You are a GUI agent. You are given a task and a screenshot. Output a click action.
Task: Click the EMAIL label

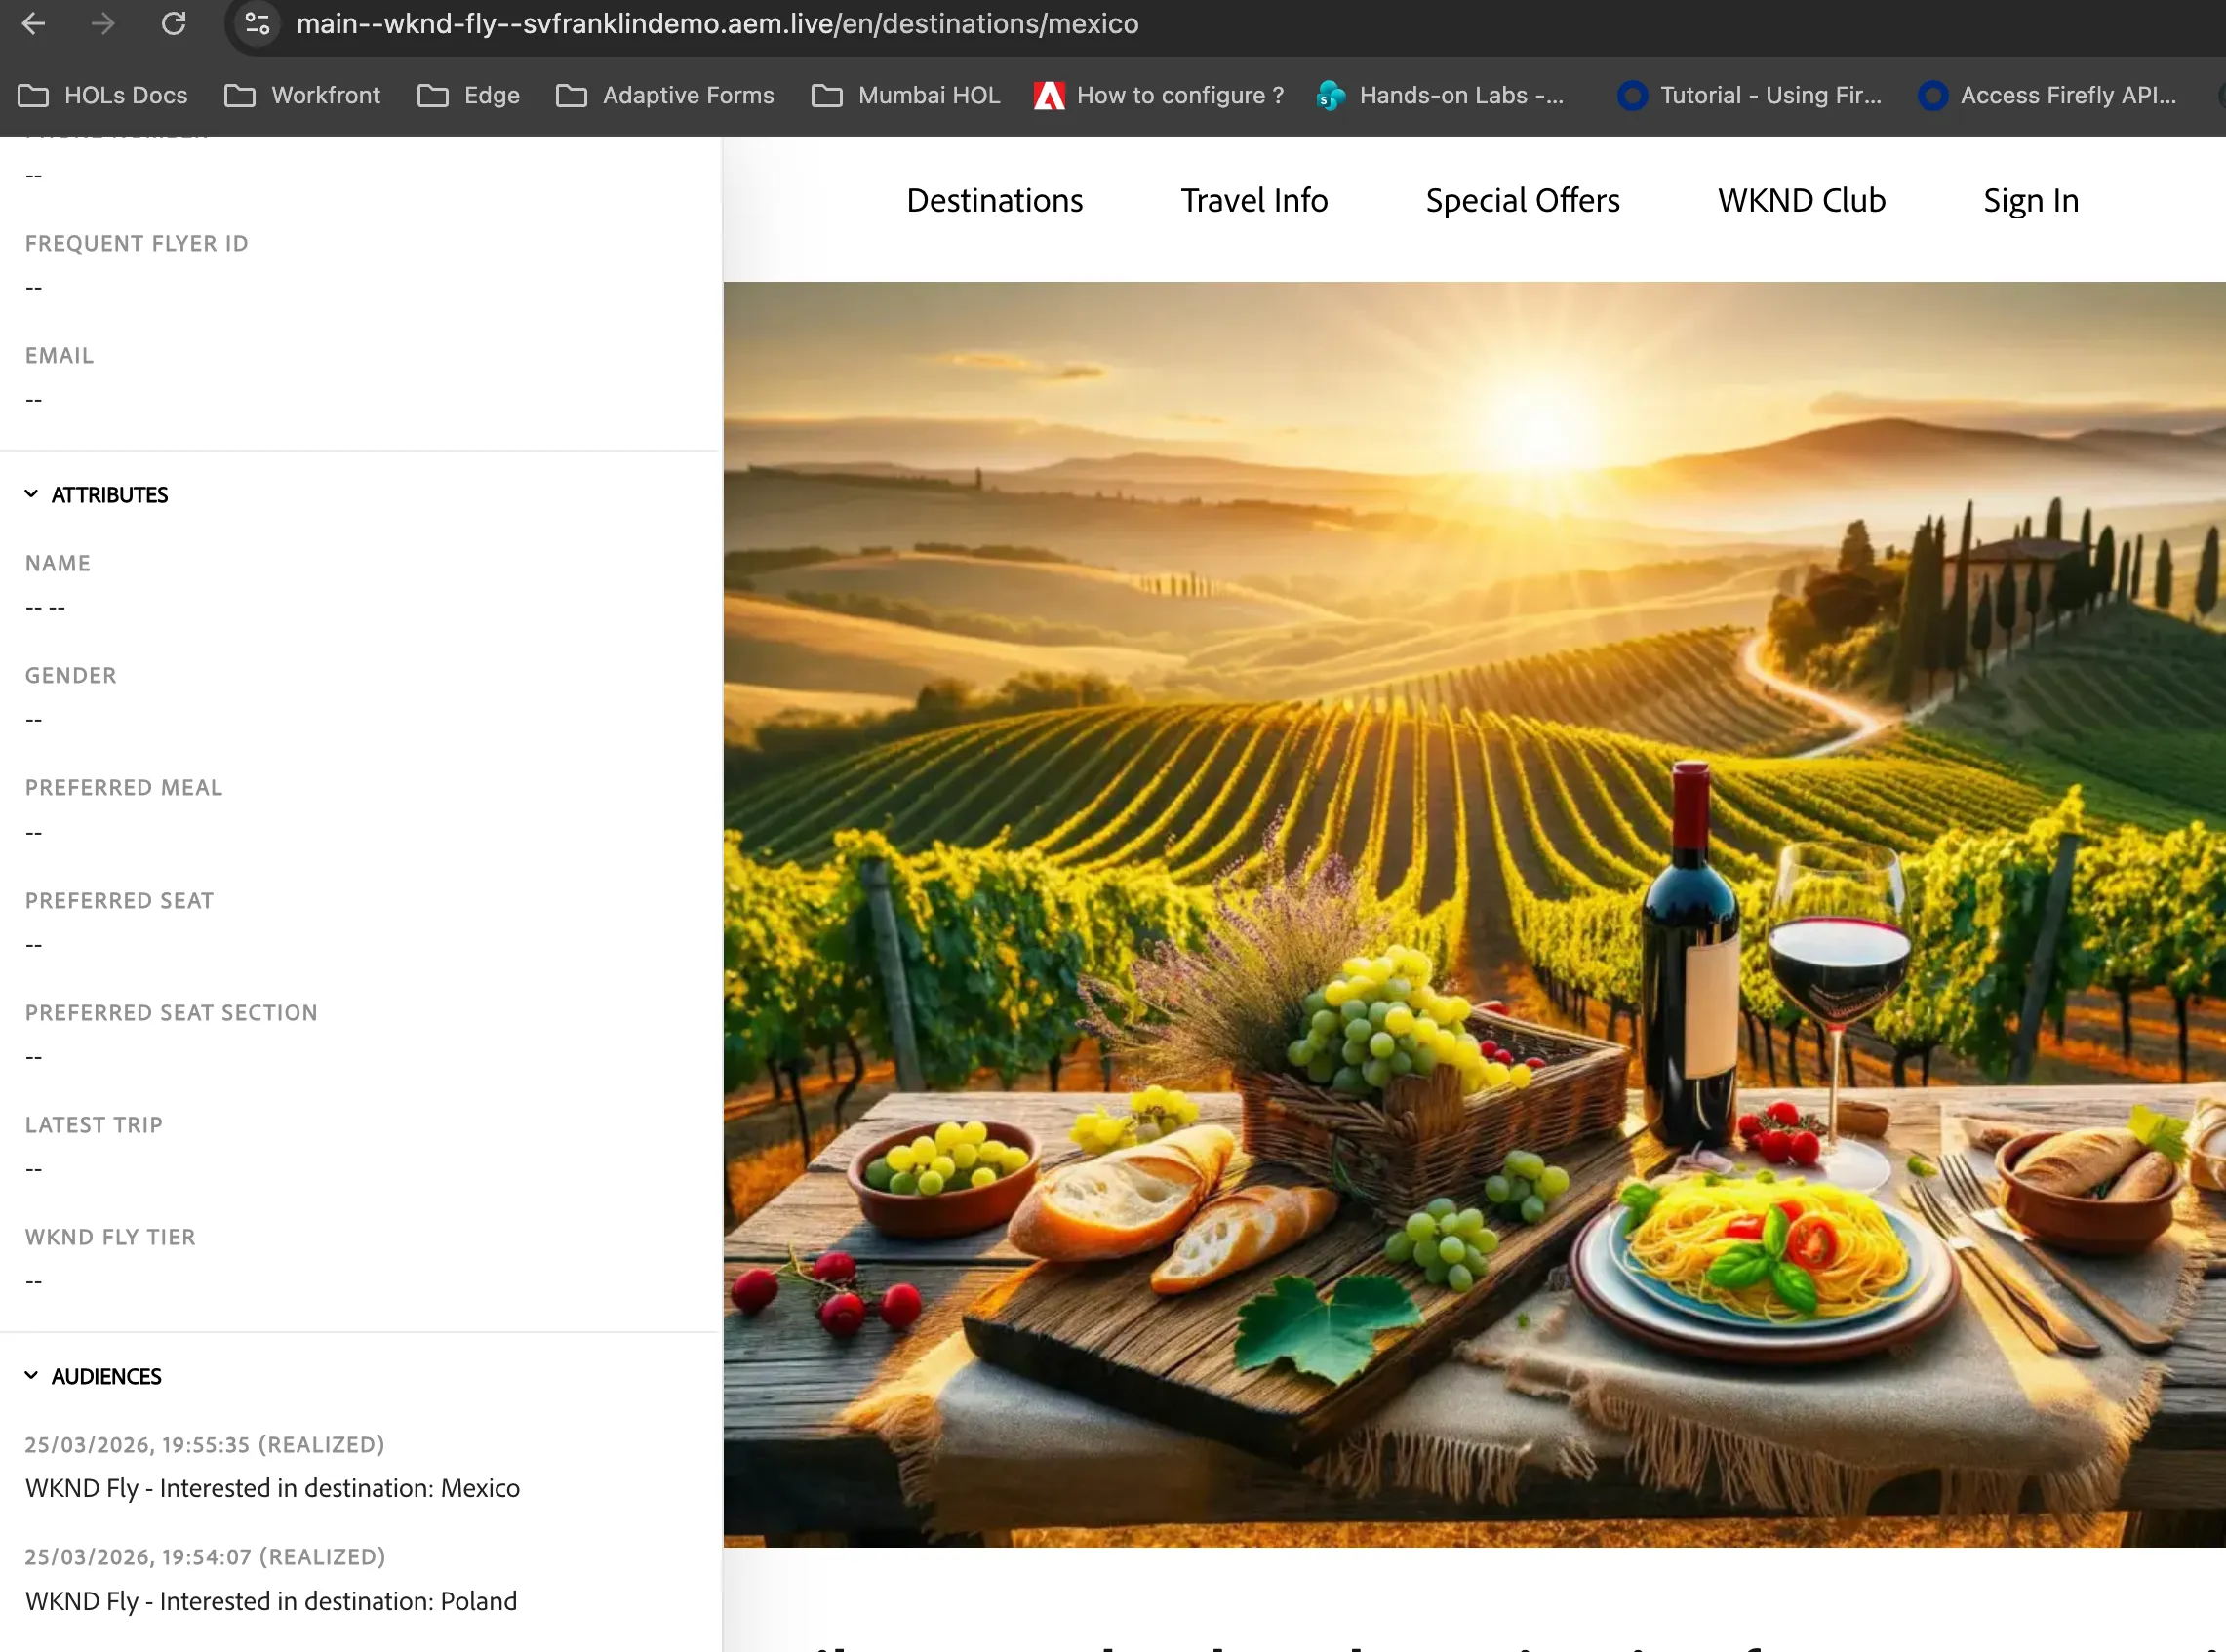click(59, 355)
